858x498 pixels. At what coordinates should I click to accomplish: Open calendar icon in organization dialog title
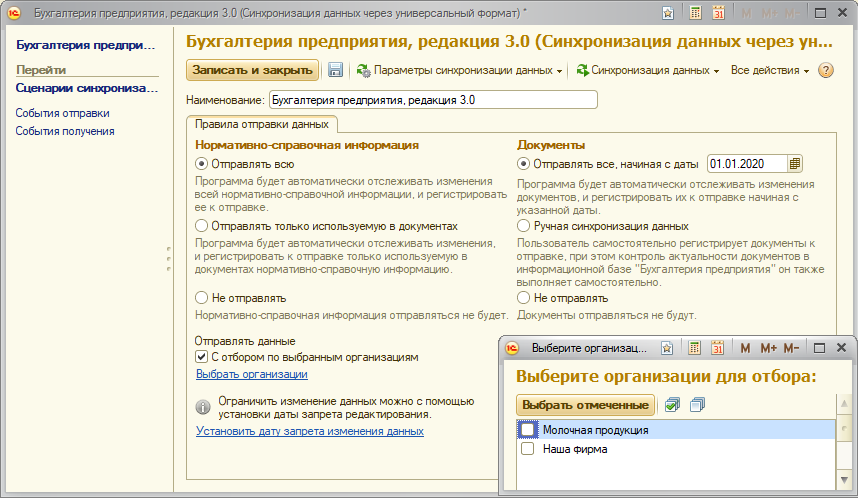(x=717, y=348)
